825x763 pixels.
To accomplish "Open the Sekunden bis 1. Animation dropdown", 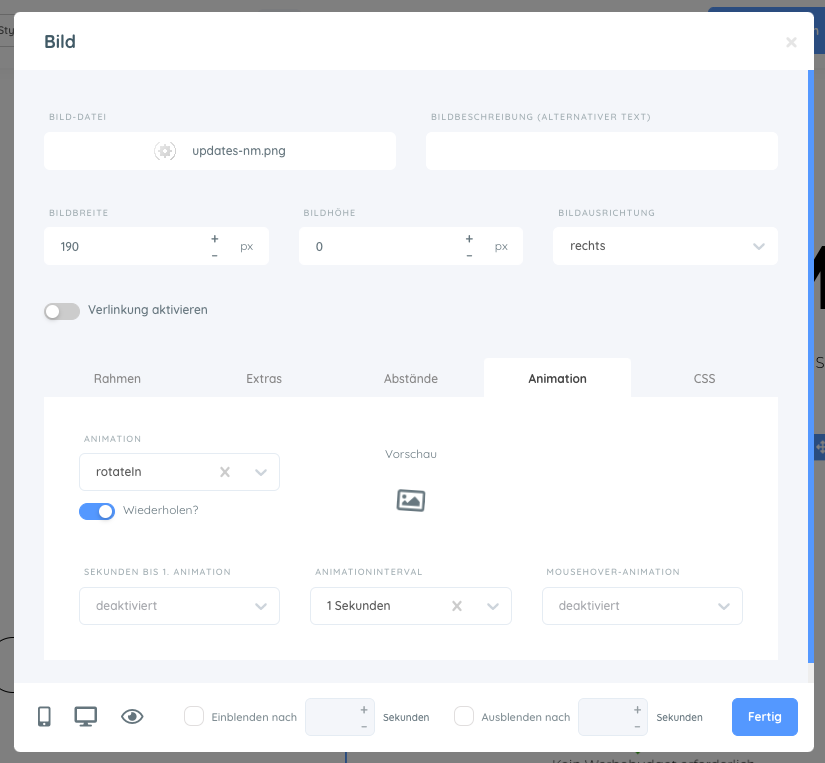I will pyautogui.click(x=179, y=606).
